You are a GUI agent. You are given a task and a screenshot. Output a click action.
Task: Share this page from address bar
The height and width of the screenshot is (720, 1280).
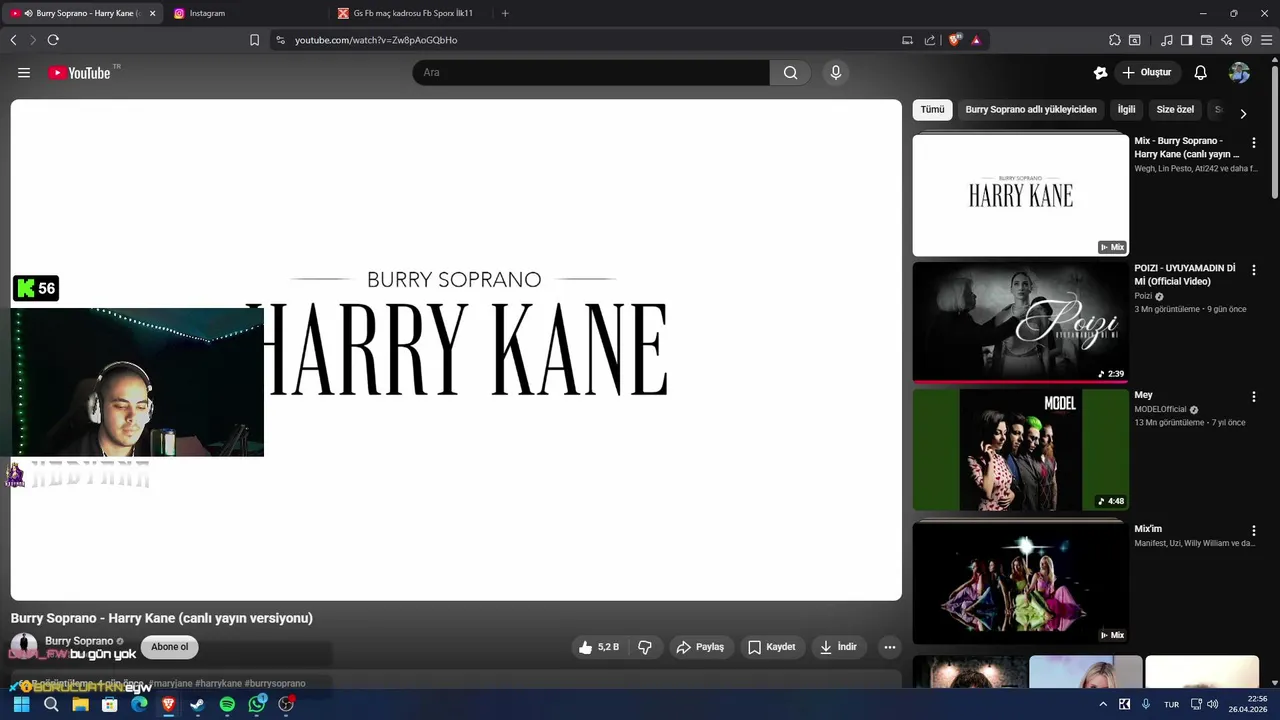pyautogui.click(x=930, y=40)
